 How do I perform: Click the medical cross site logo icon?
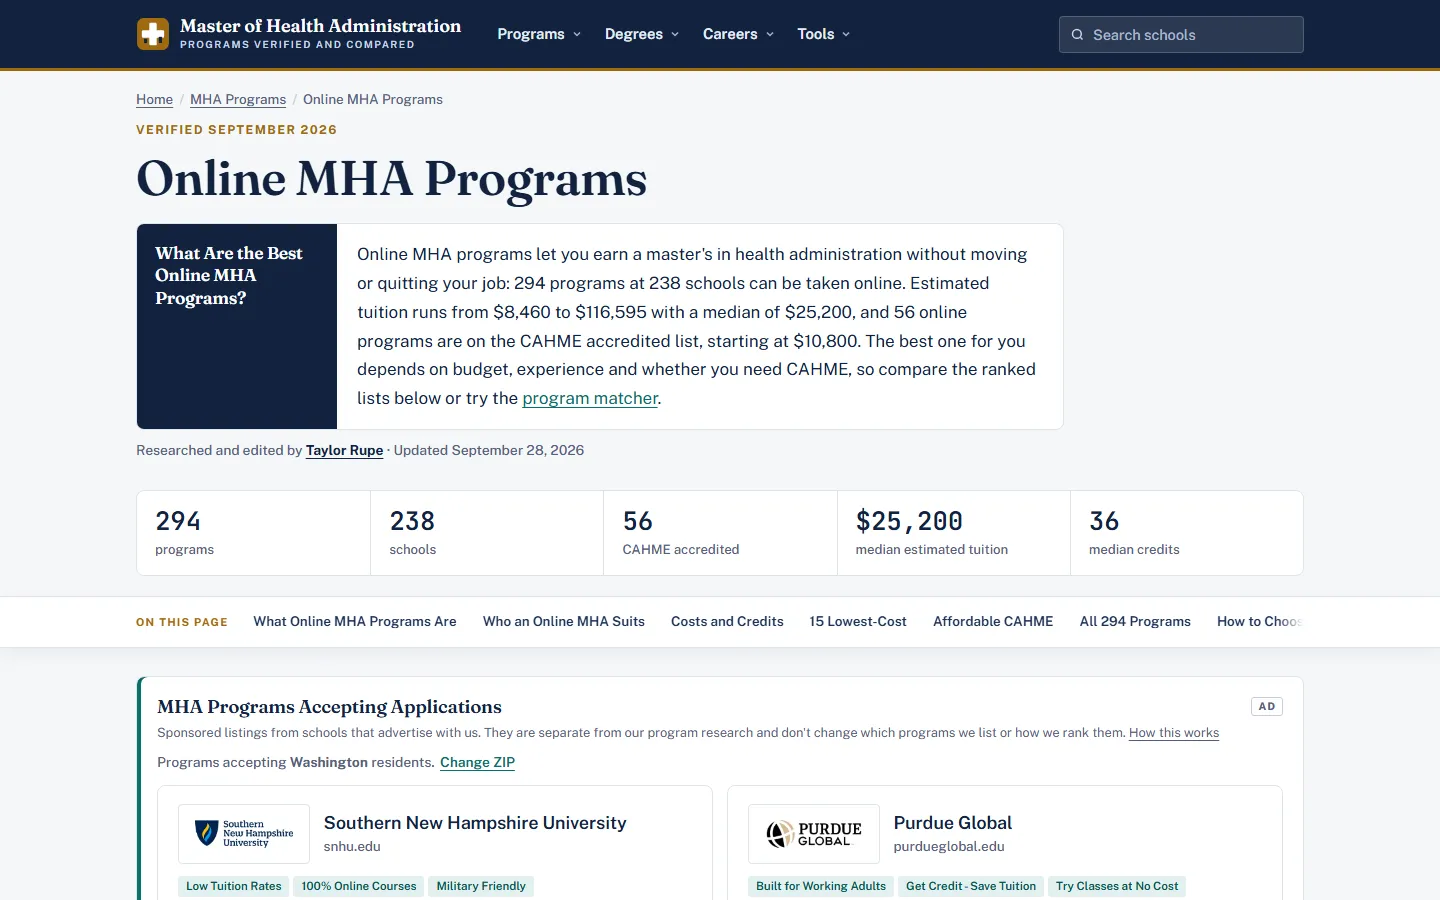coord(153,34)
